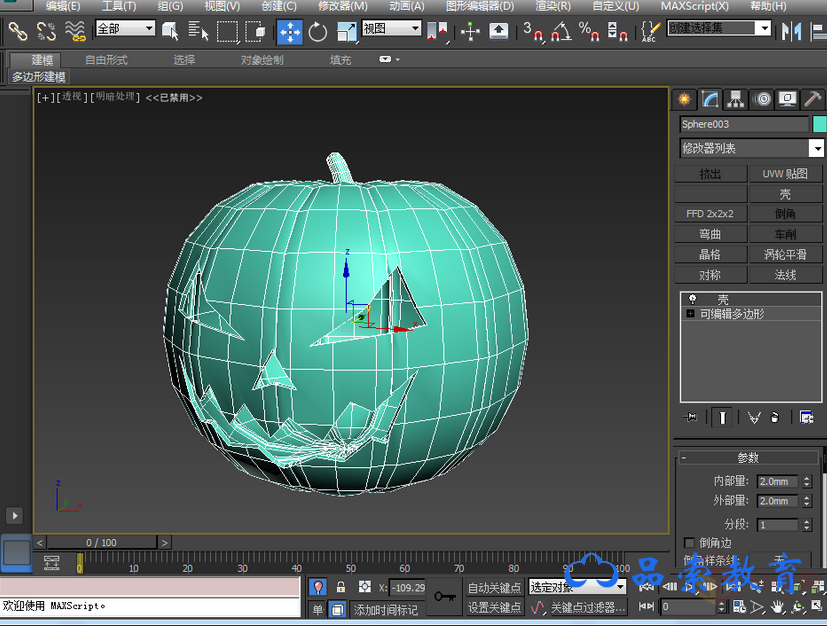Image resolution: width=827 pixels, height=626 pixels.
Task: Switch to the Hierarchy panel icon
Action: coord(737,99)
